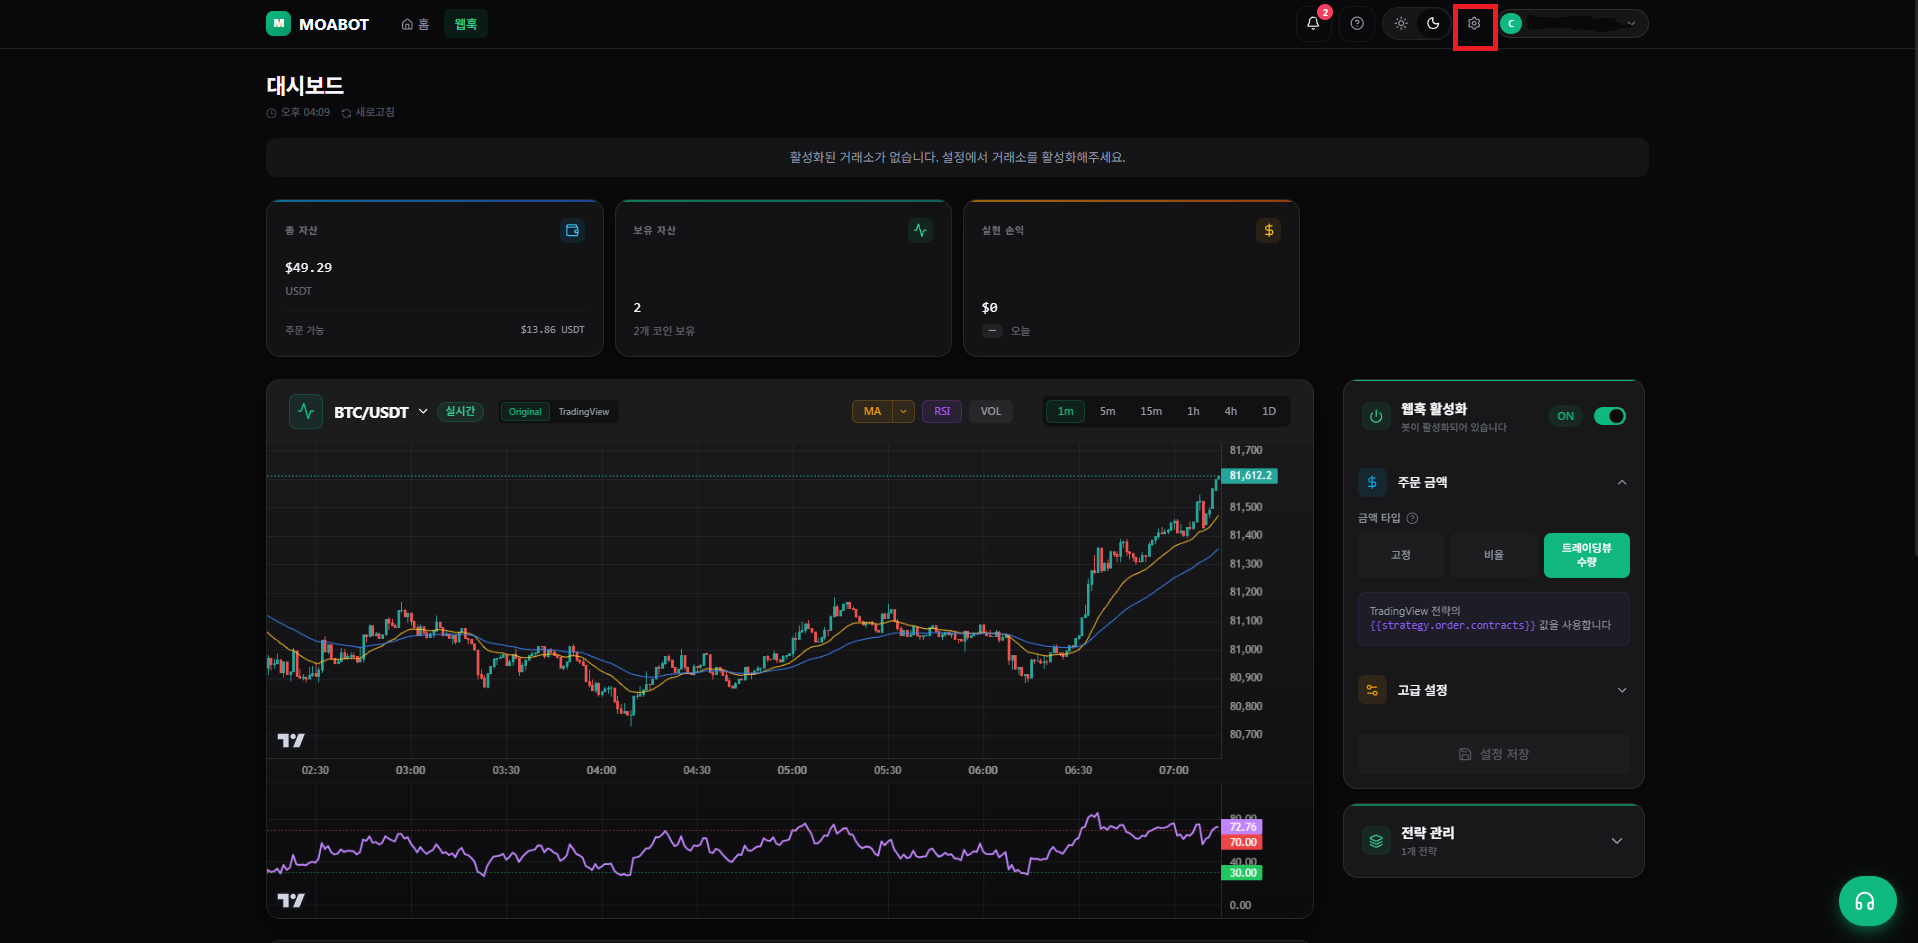Switch to light mode sun icon
This screenshot has width=1918, height=943.
pos(1401,23)
